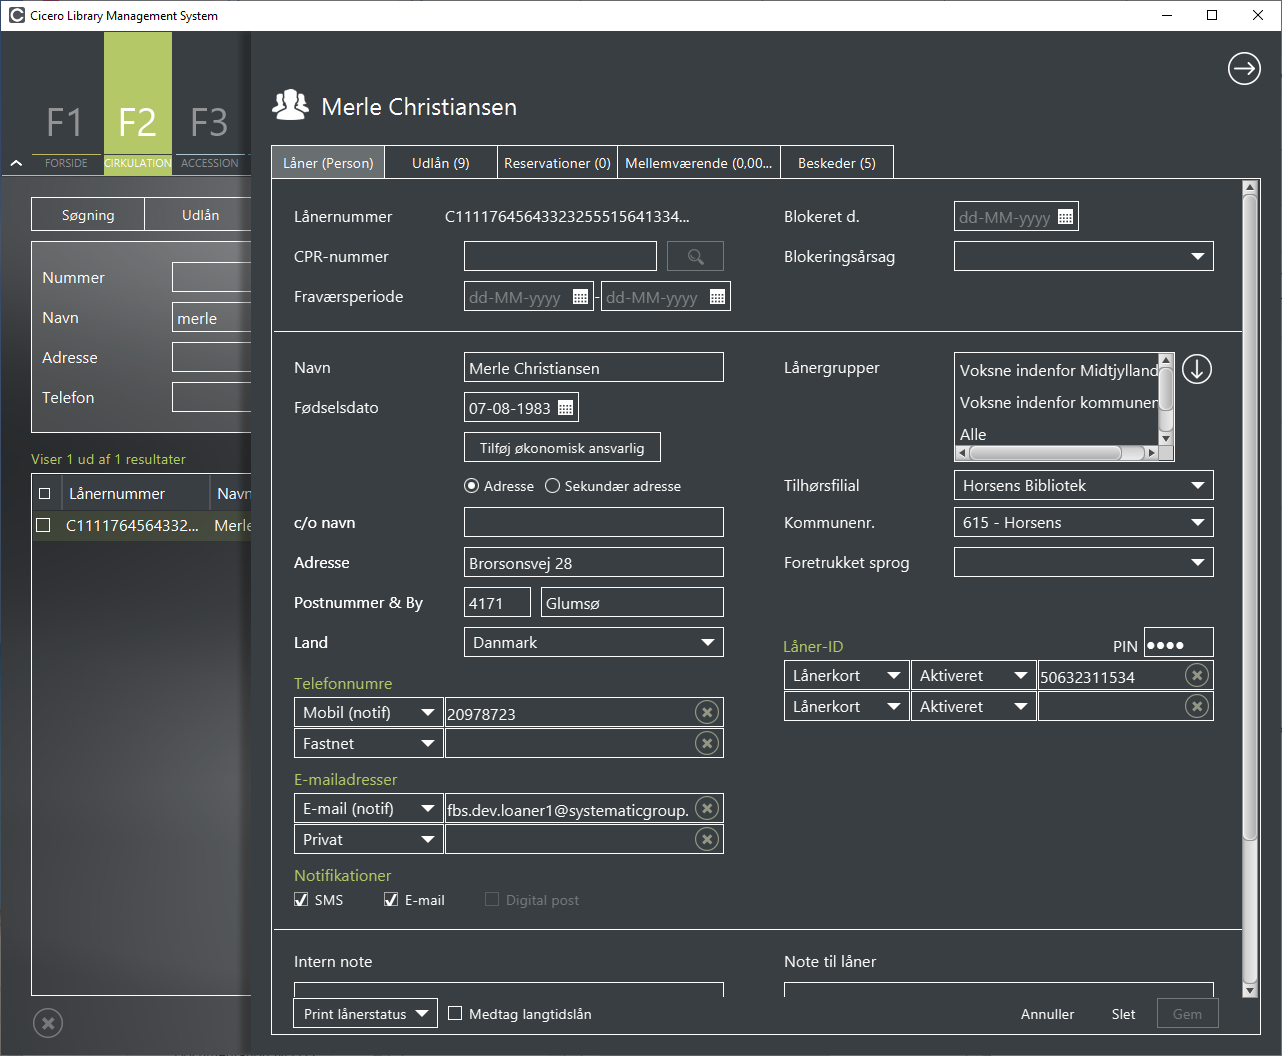Check the row checkbox for C1111764564332...

tap(43, 525)
